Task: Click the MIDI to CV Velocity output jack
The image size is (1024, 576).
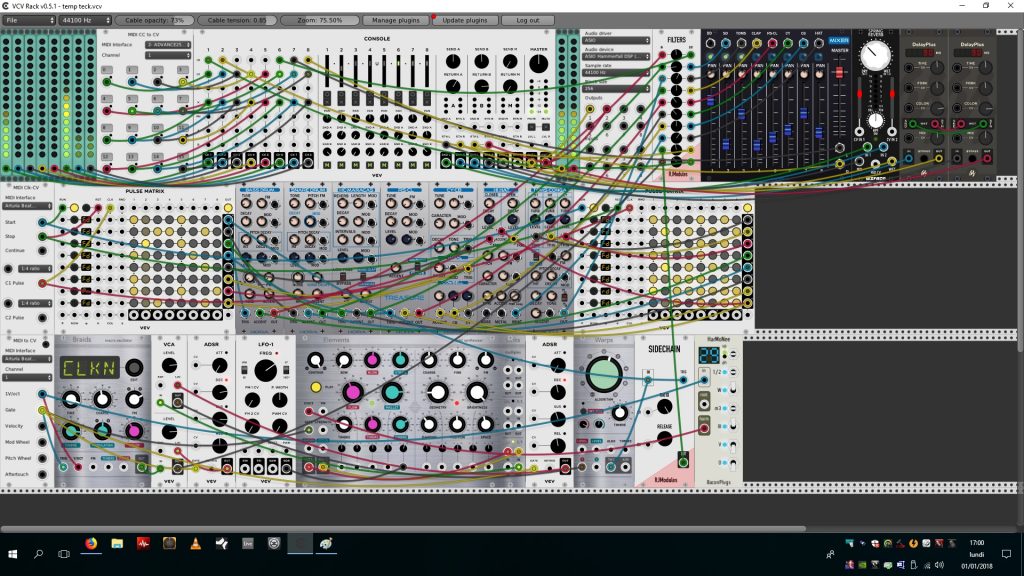Action: [x=42, y=426]
